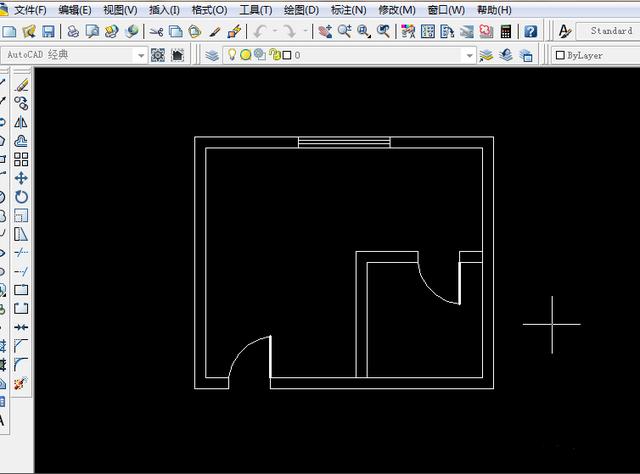Image resolution: width=640 pixels, height=474 pixels.
Task: Open the QuickCalc calculator
Action: pyautogui.click(x=506, y=31)
